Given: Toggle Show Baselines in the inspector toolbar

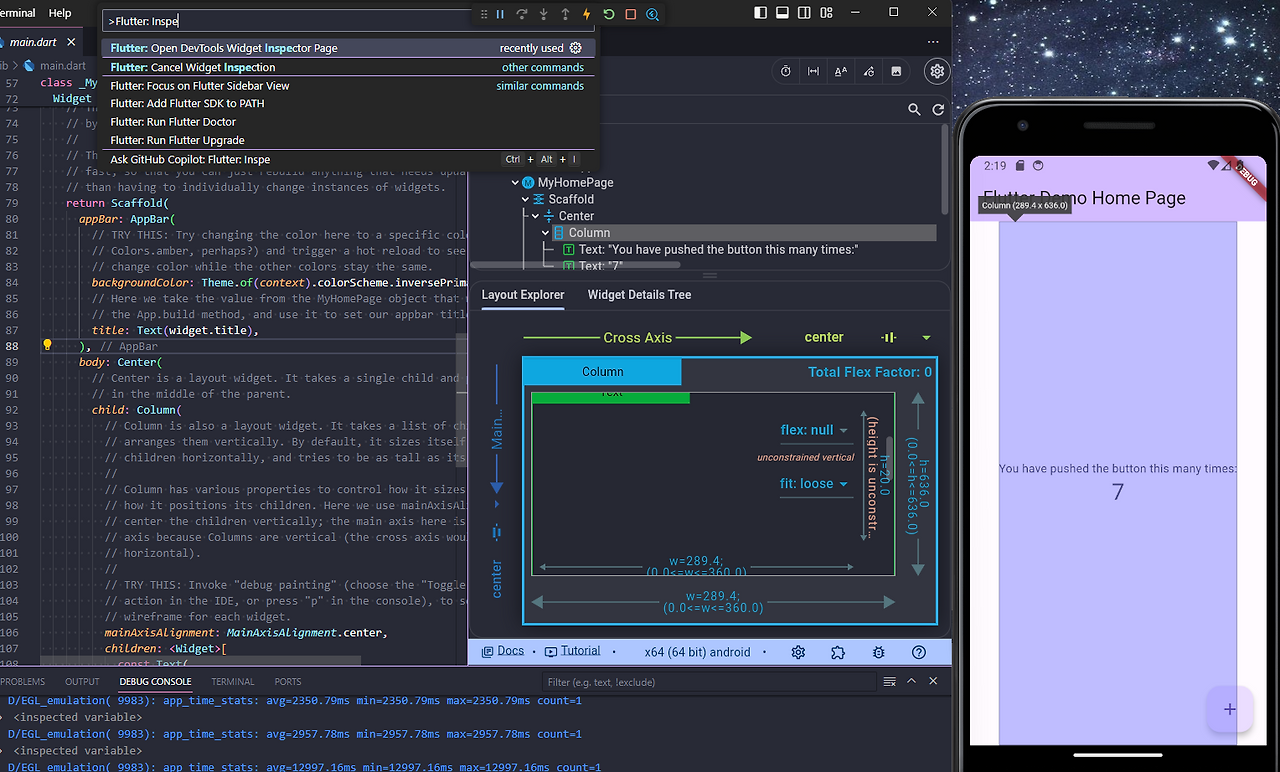Looking at the screenshot, I should (x=840, y=71).
